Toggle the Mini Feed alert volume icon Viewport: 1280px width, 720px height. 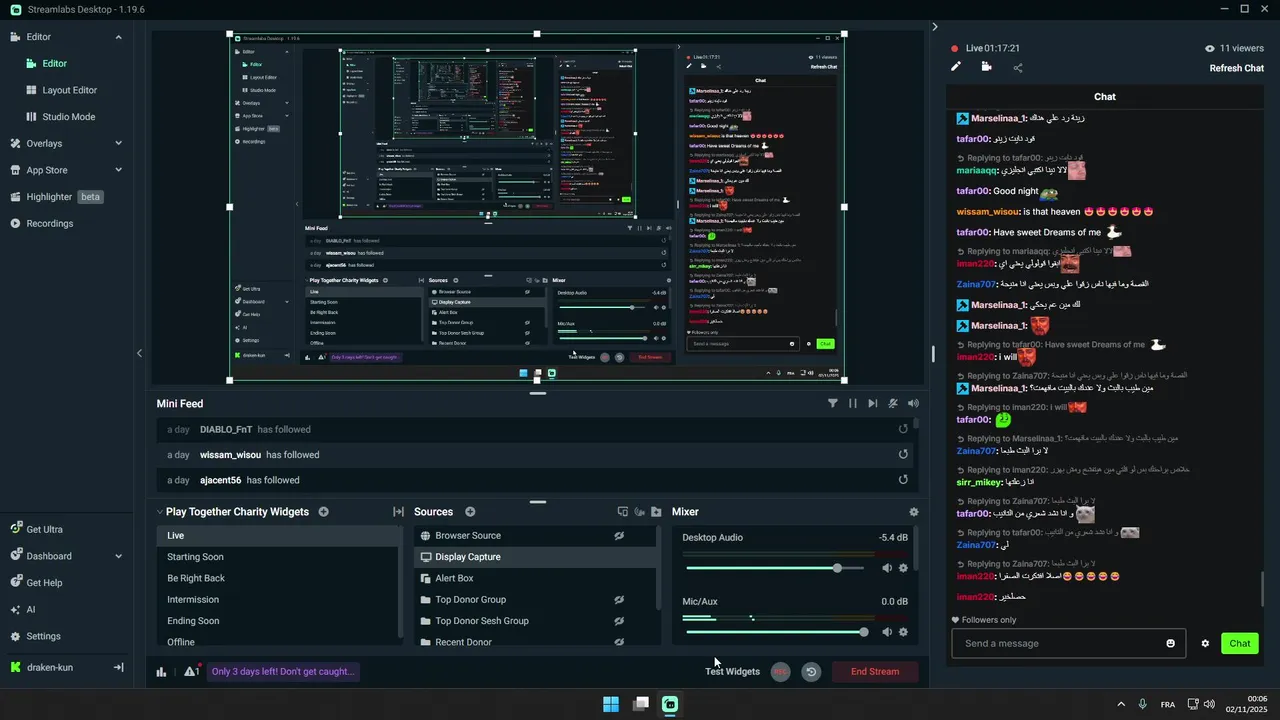[x=913, y=404]
